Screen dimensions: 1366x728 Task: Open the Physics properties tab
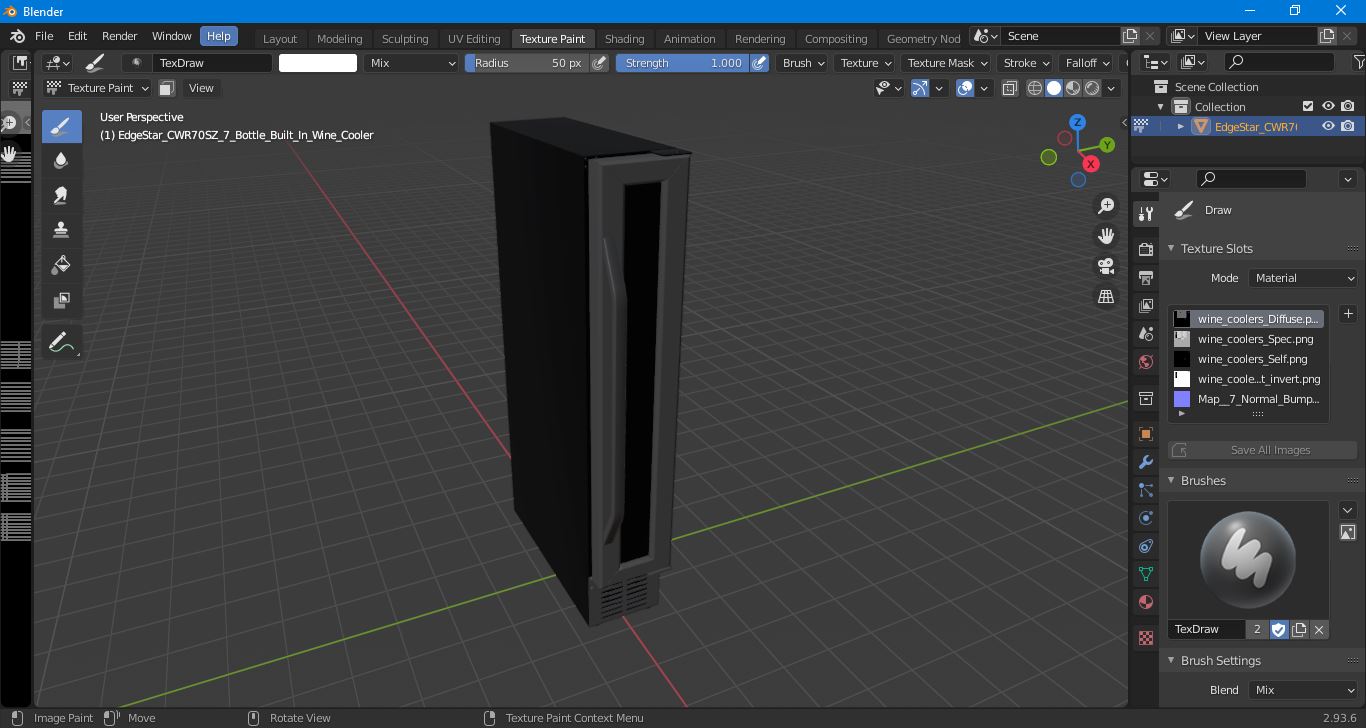click(x=1146, y=518)
